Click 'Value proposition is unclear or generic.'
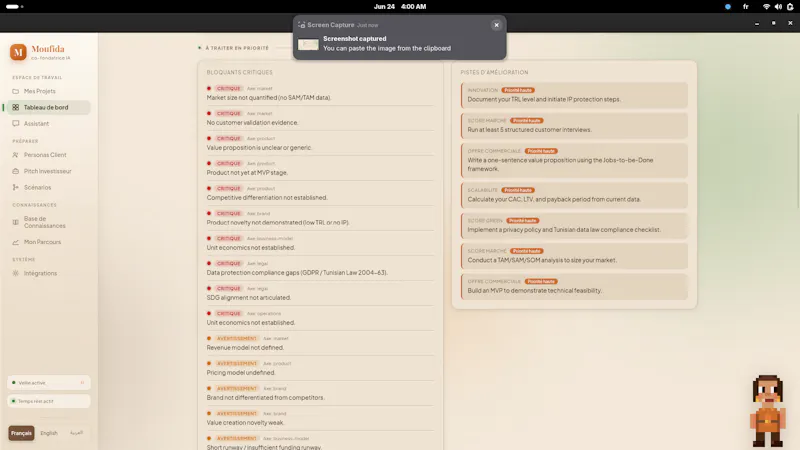 [x=320, y=143]
